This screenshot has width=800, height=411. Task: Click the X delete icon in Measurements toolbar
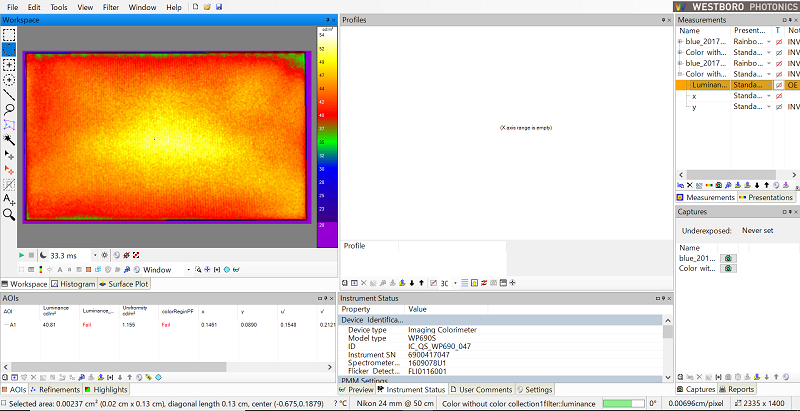click(x=690, y=185)
